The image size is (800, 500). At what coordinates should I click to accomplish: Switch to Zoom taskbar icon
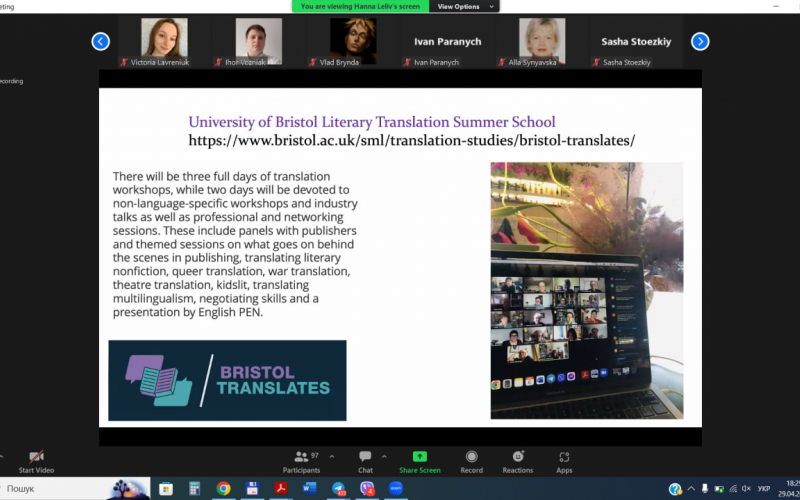396,489
